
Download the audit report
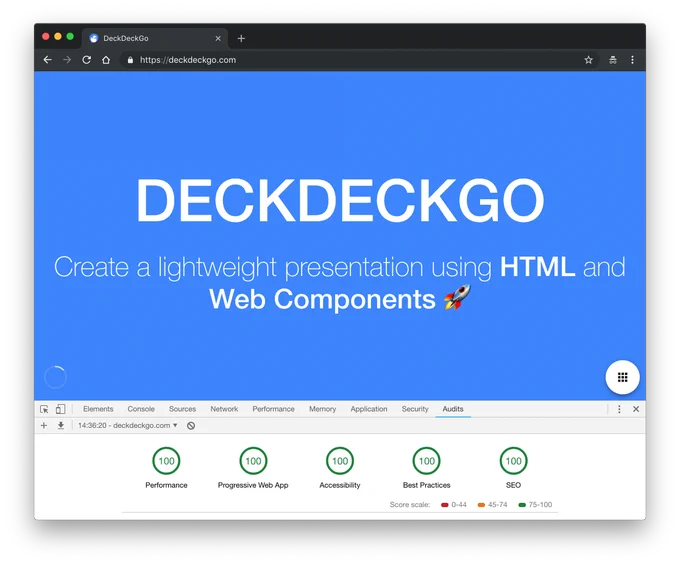click(61, 425)
